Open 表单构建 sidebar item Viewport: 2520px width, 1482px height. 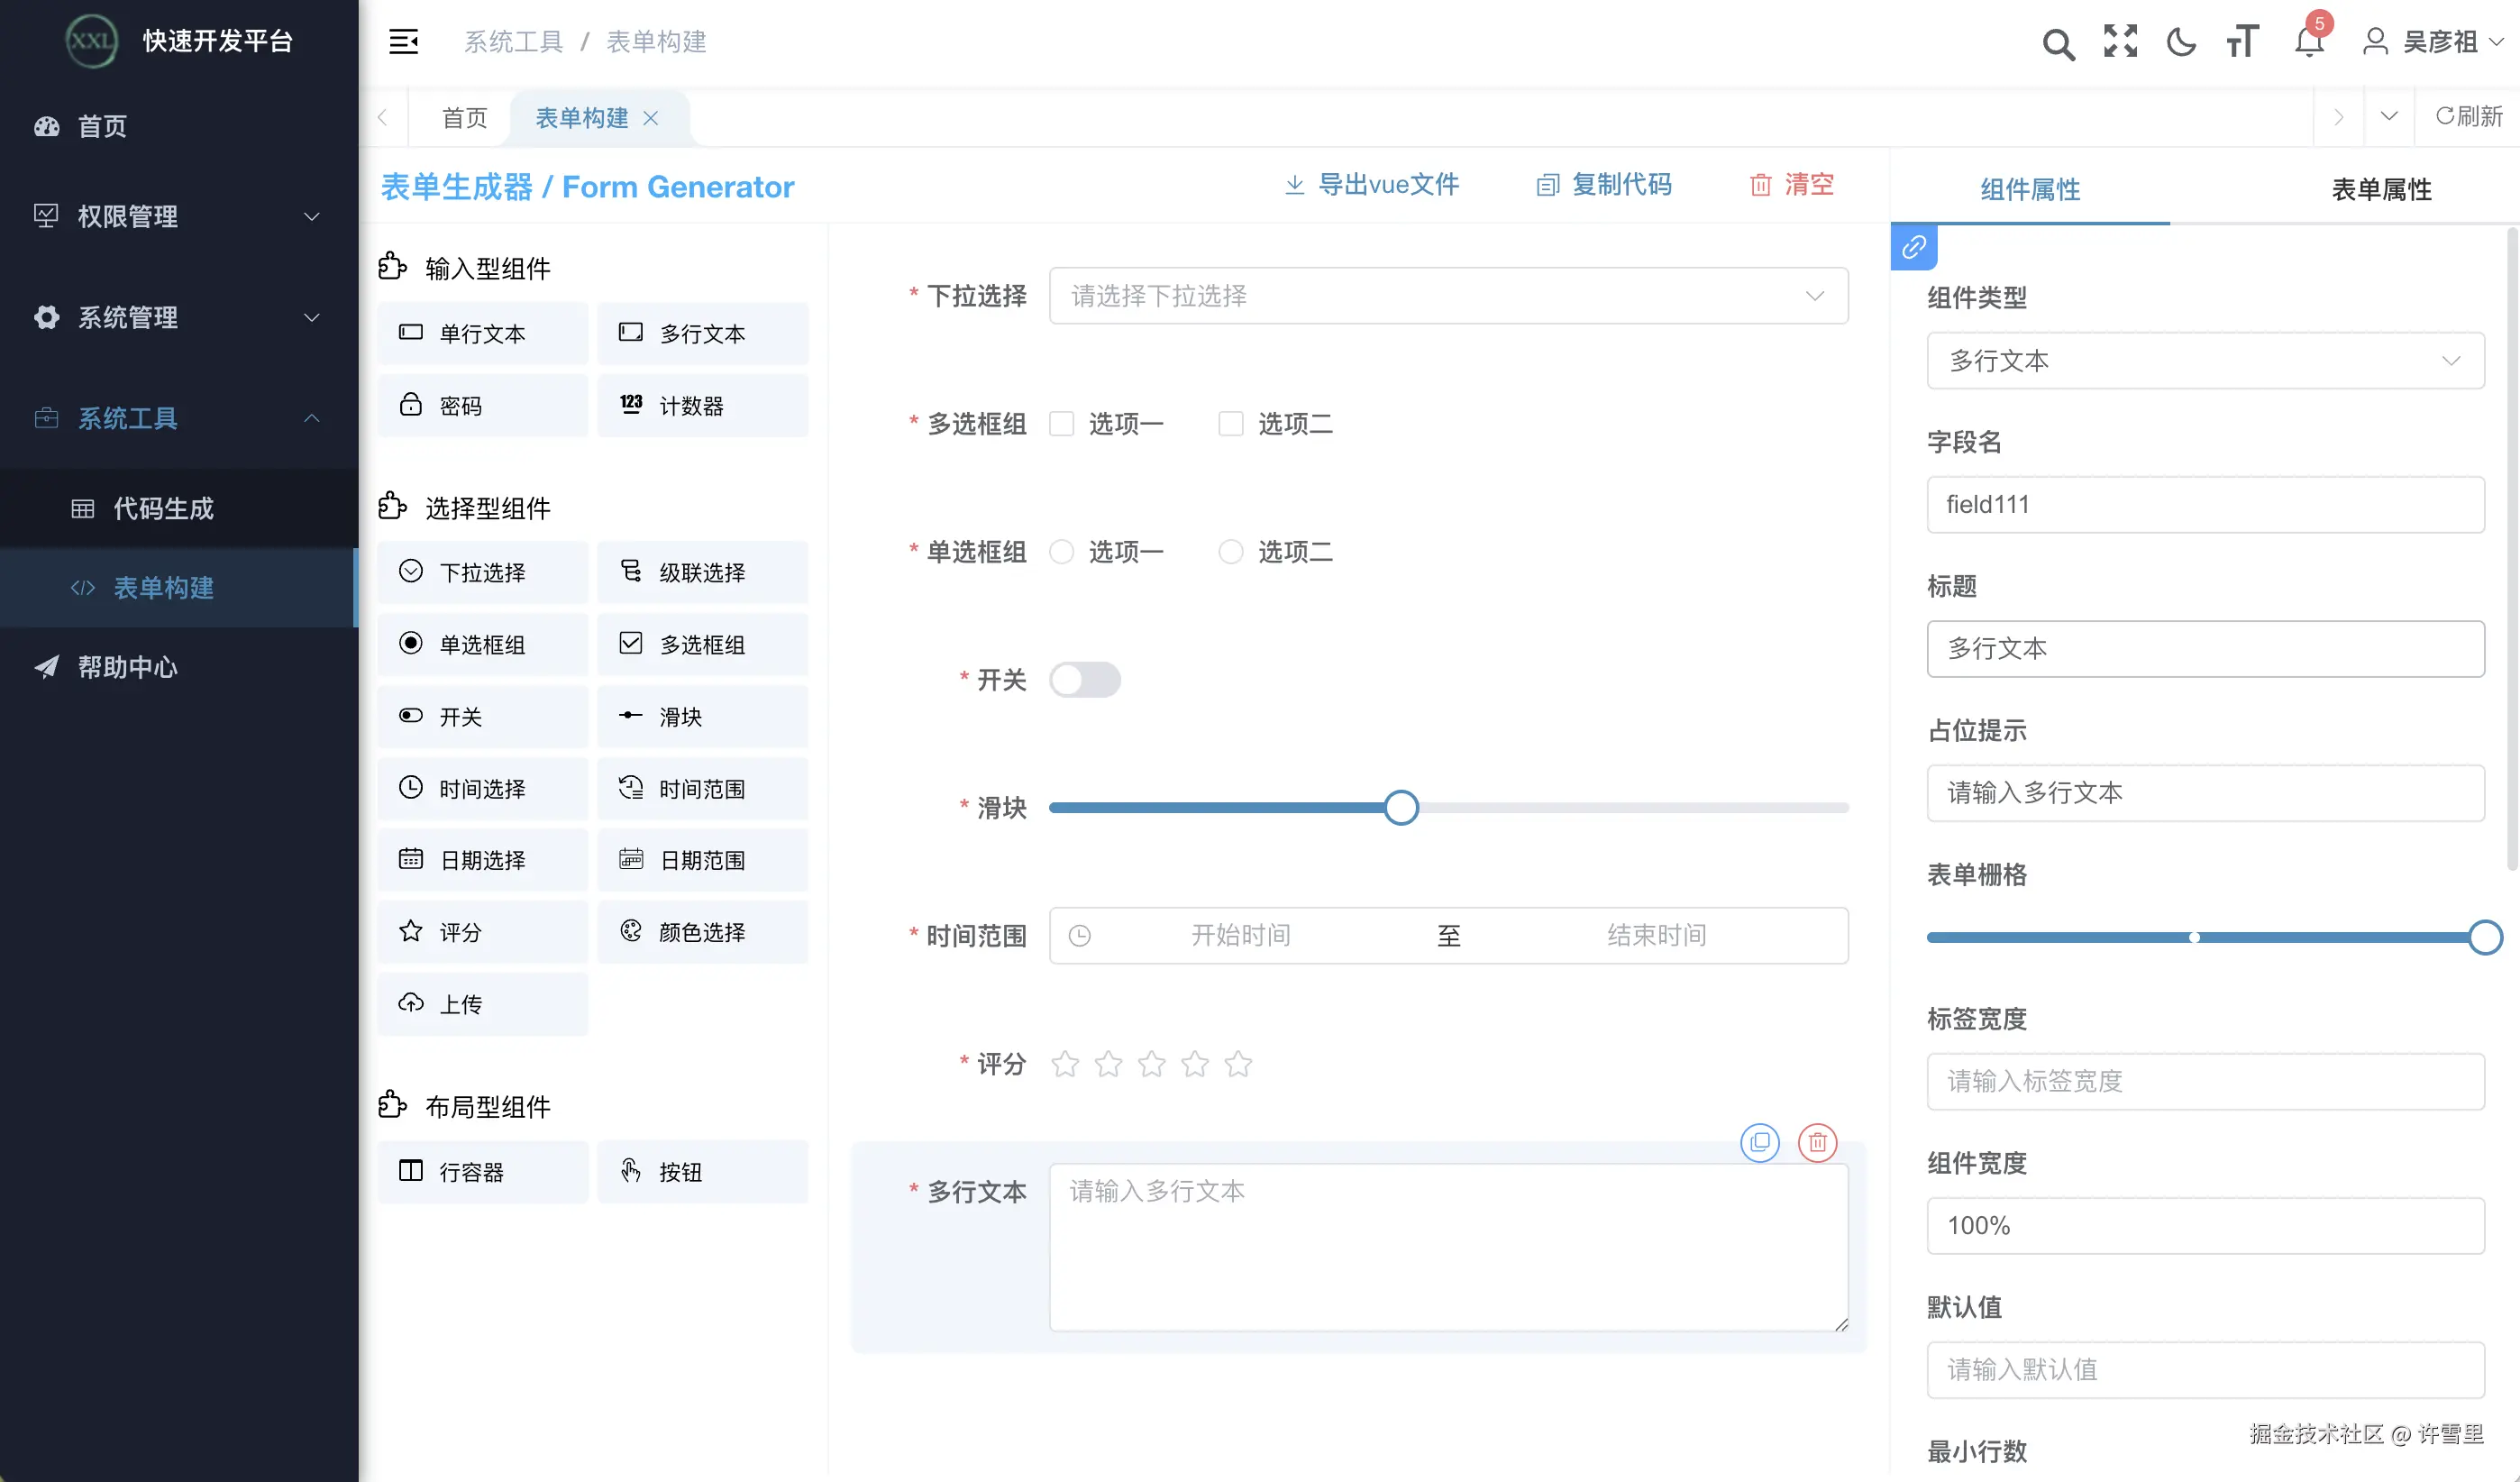[179, 587]
